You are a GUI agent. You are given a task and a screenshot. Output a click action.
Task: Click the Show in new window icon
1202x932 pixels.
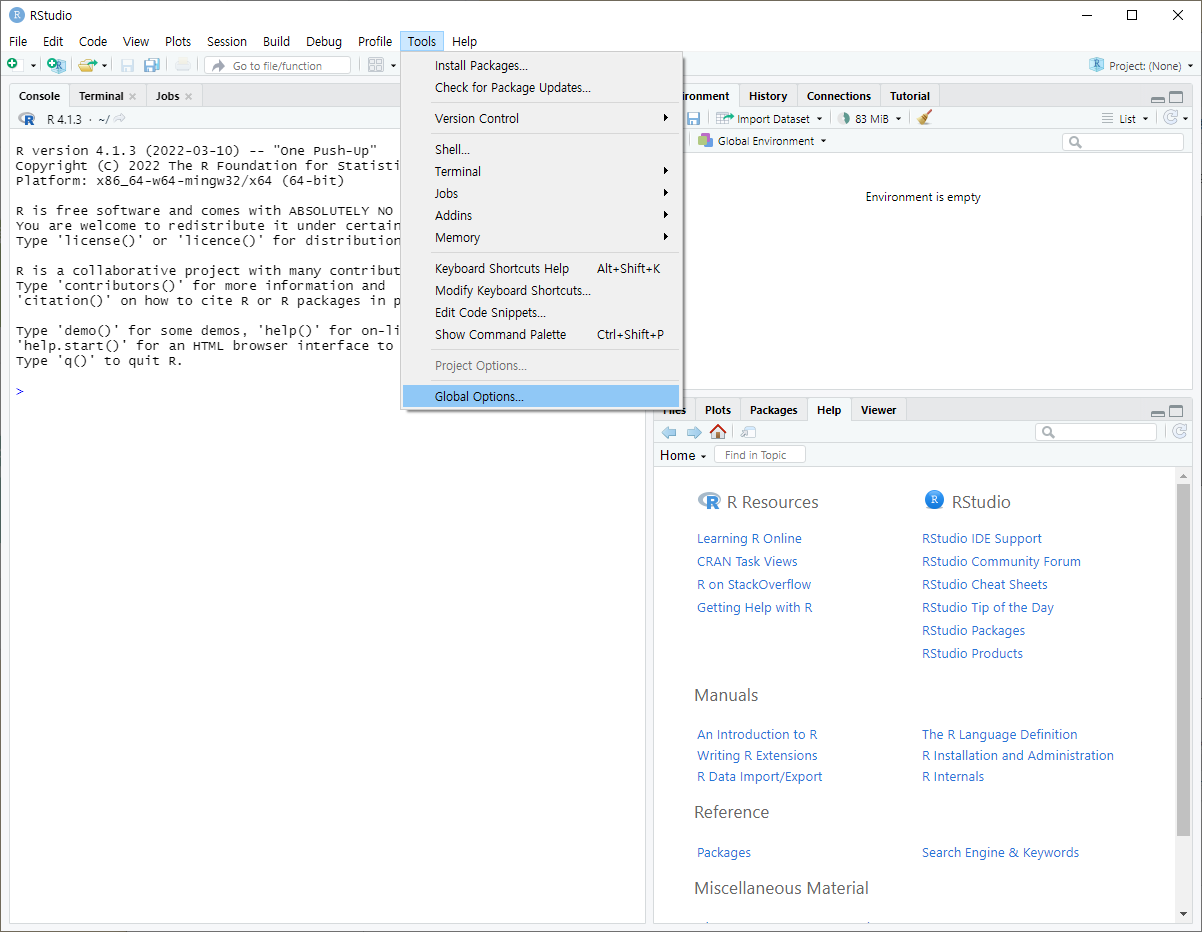[748, 432]
